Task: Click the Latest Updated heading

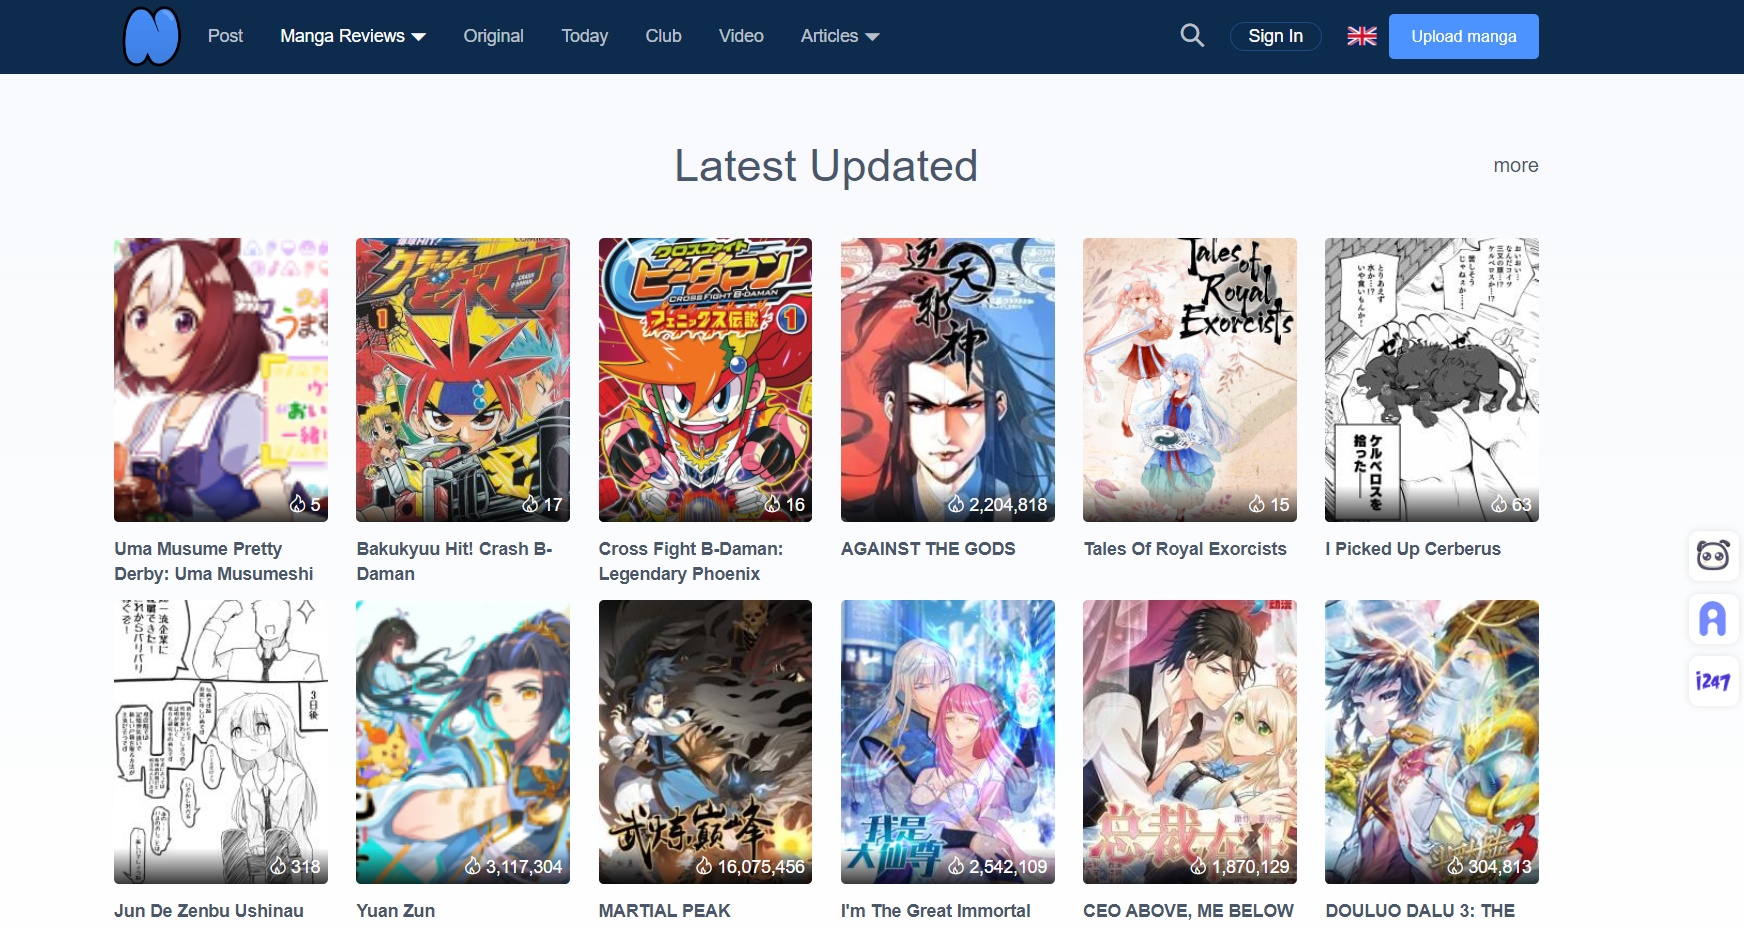Action: (826, 166)
